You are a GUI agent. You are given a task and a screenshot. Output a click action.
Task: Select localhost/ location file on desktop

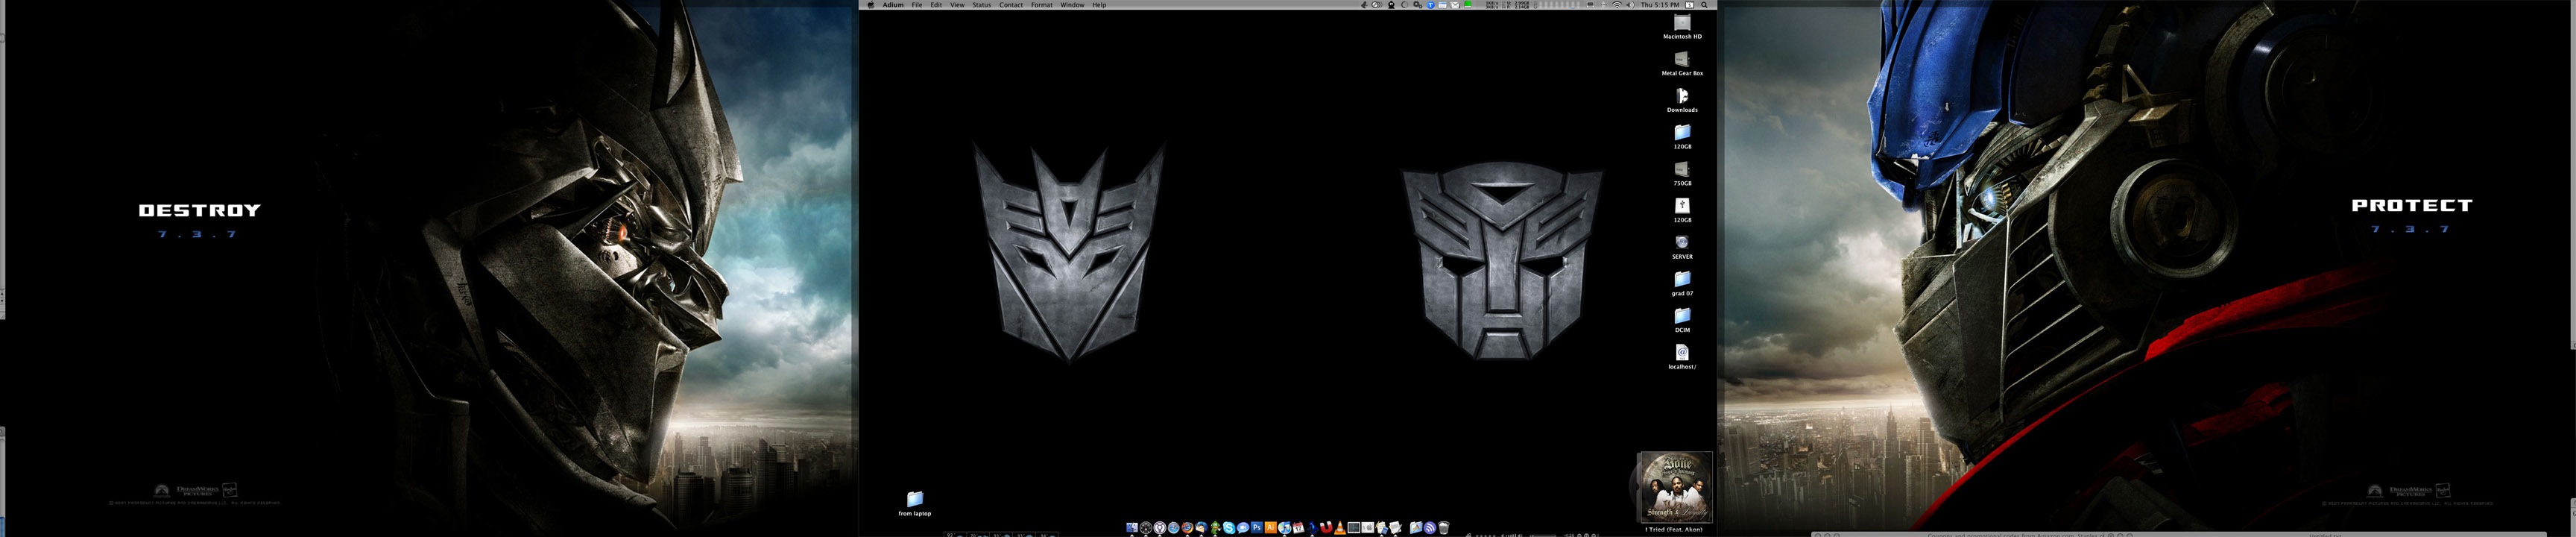(1682, 353)
